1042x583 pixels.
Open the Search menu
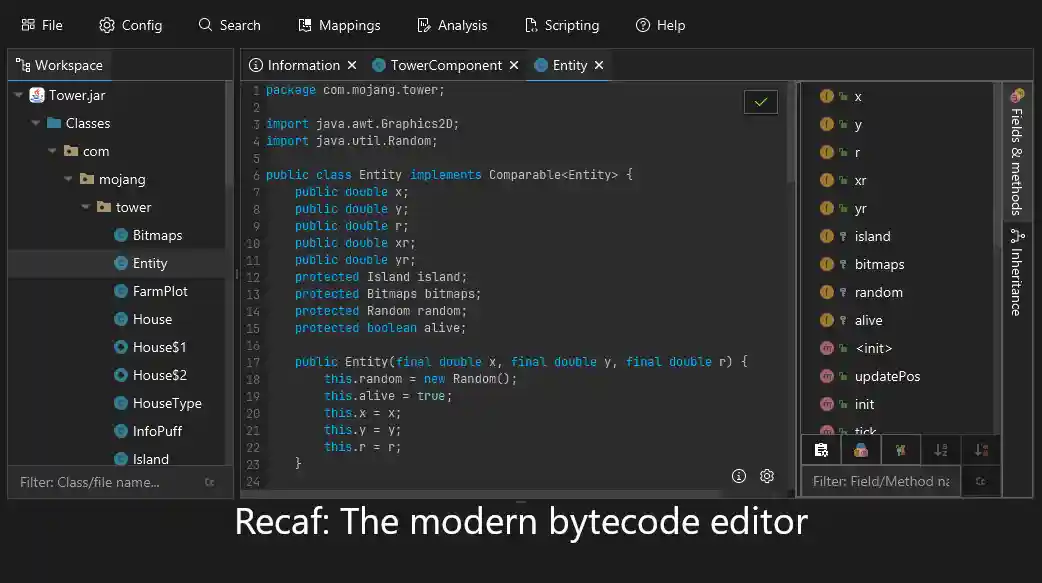229,25
